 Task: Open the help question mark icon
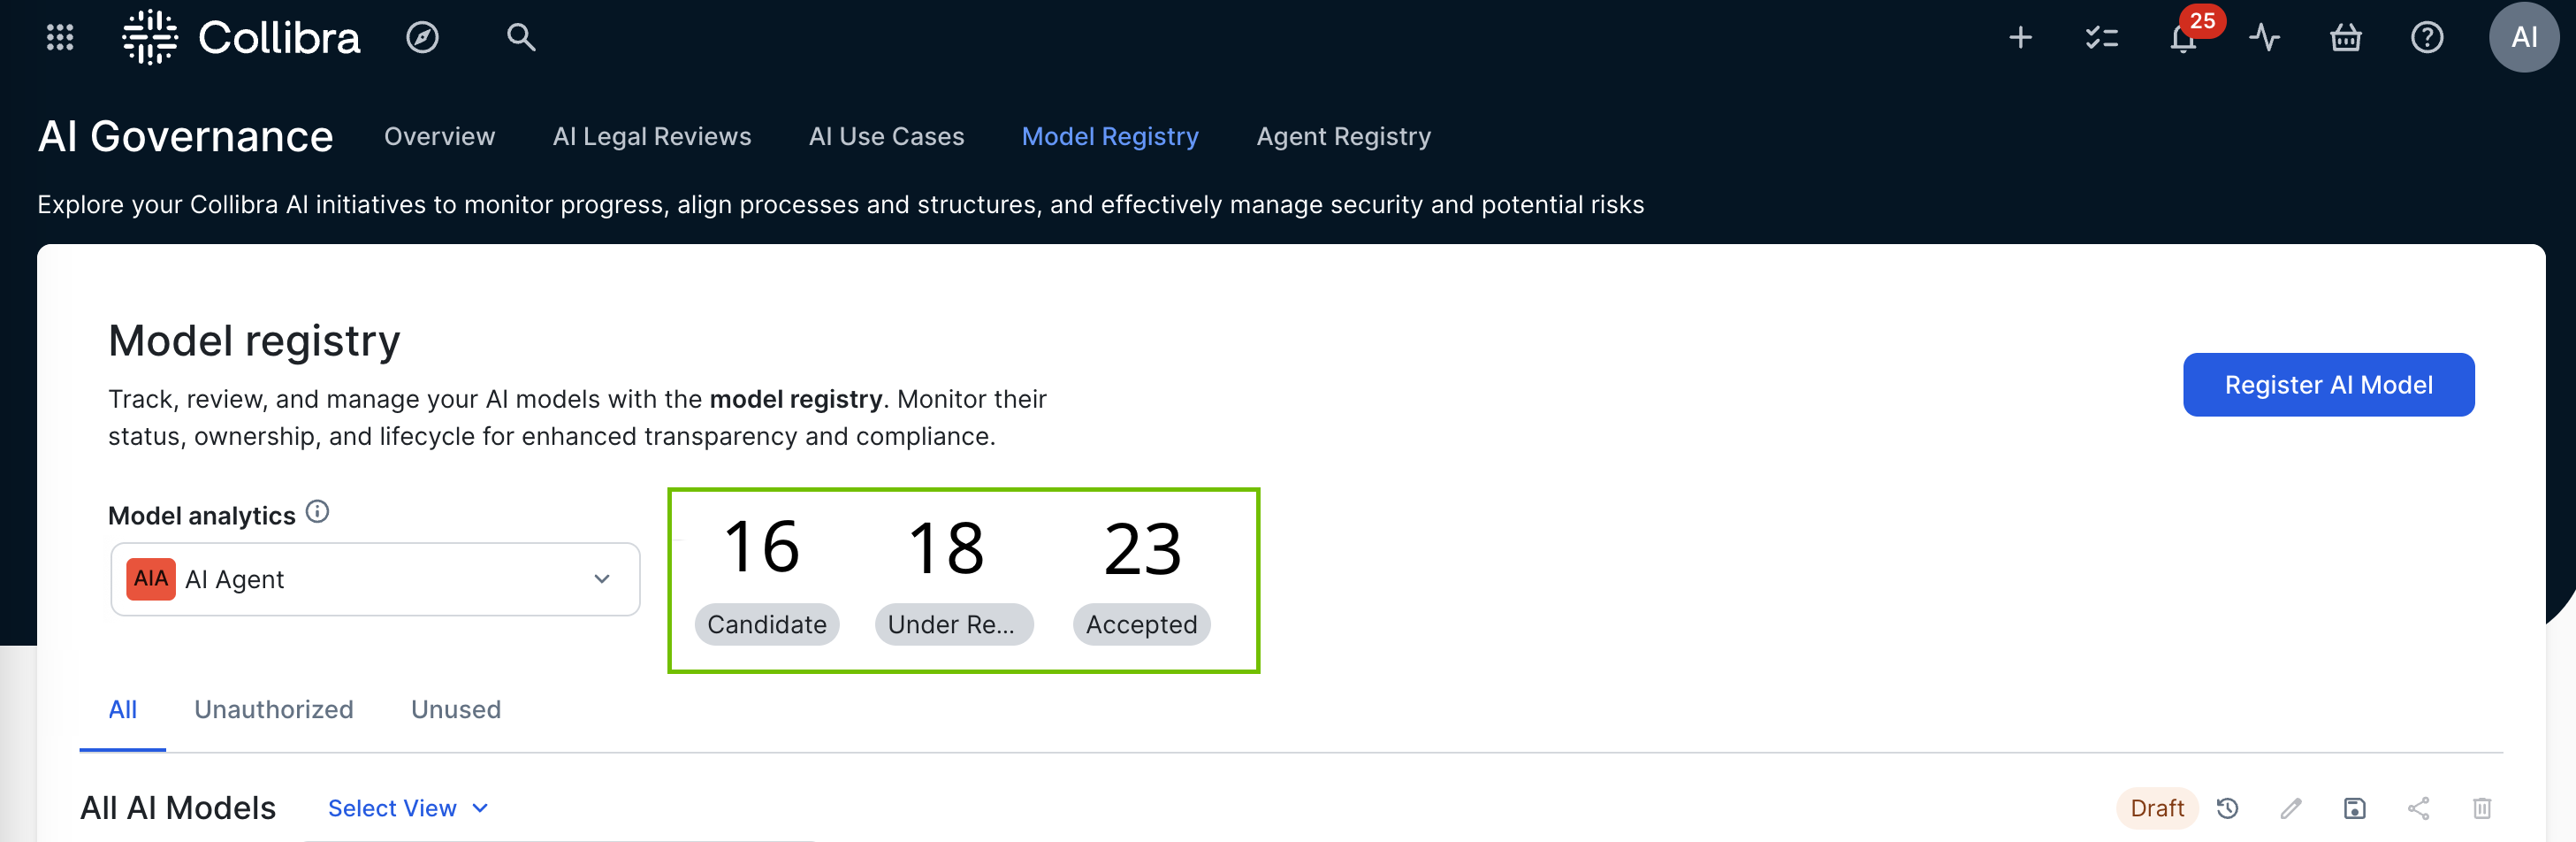2426,38
